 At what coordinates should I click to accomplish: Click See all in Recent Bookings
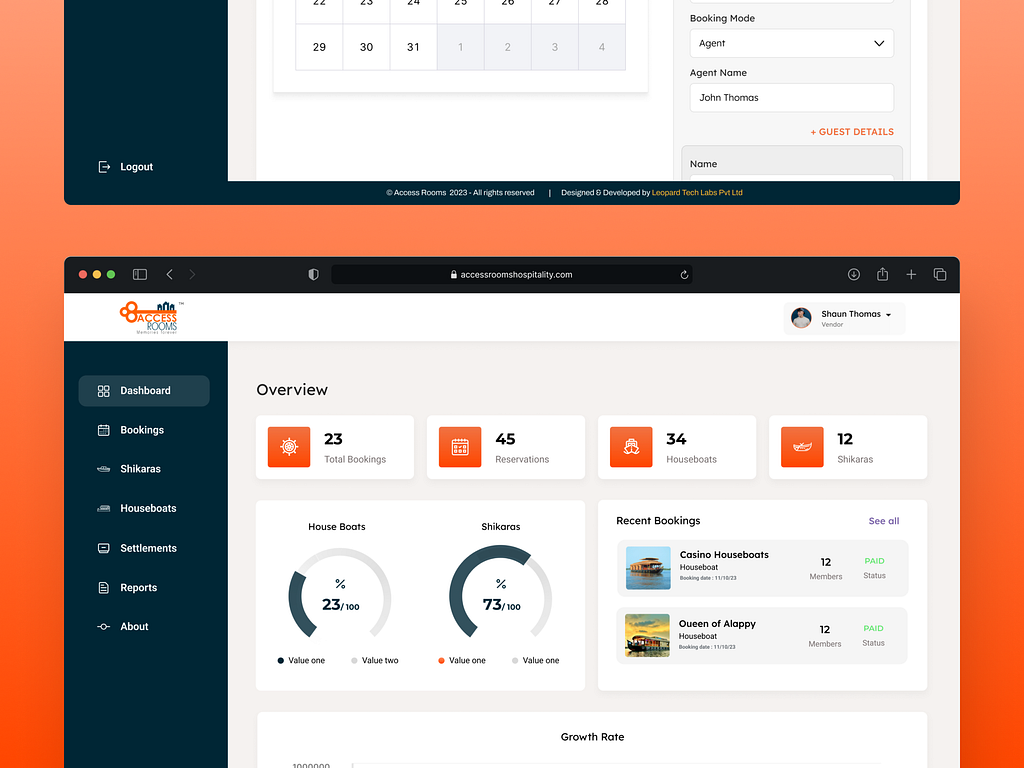[884, 521]
